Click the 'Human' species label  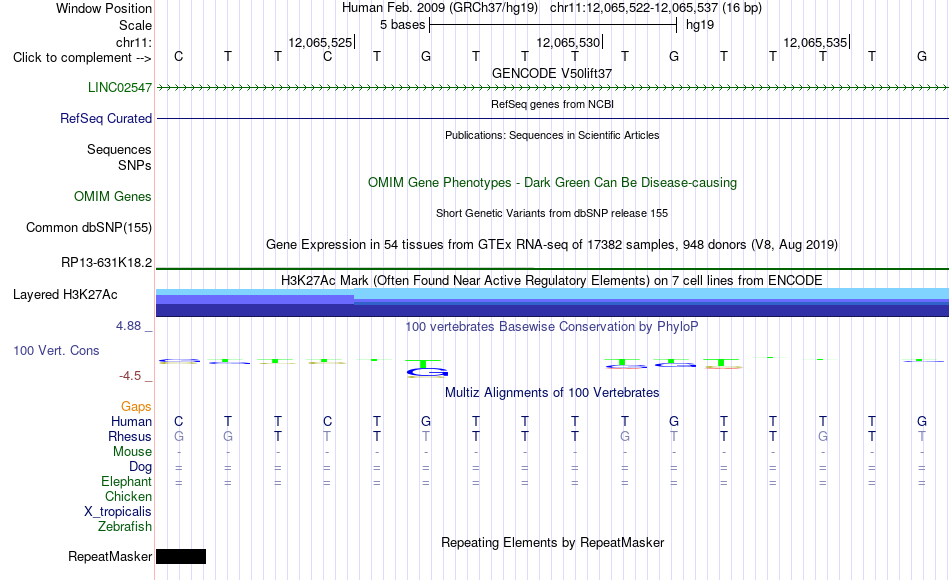tap(131, 421)
